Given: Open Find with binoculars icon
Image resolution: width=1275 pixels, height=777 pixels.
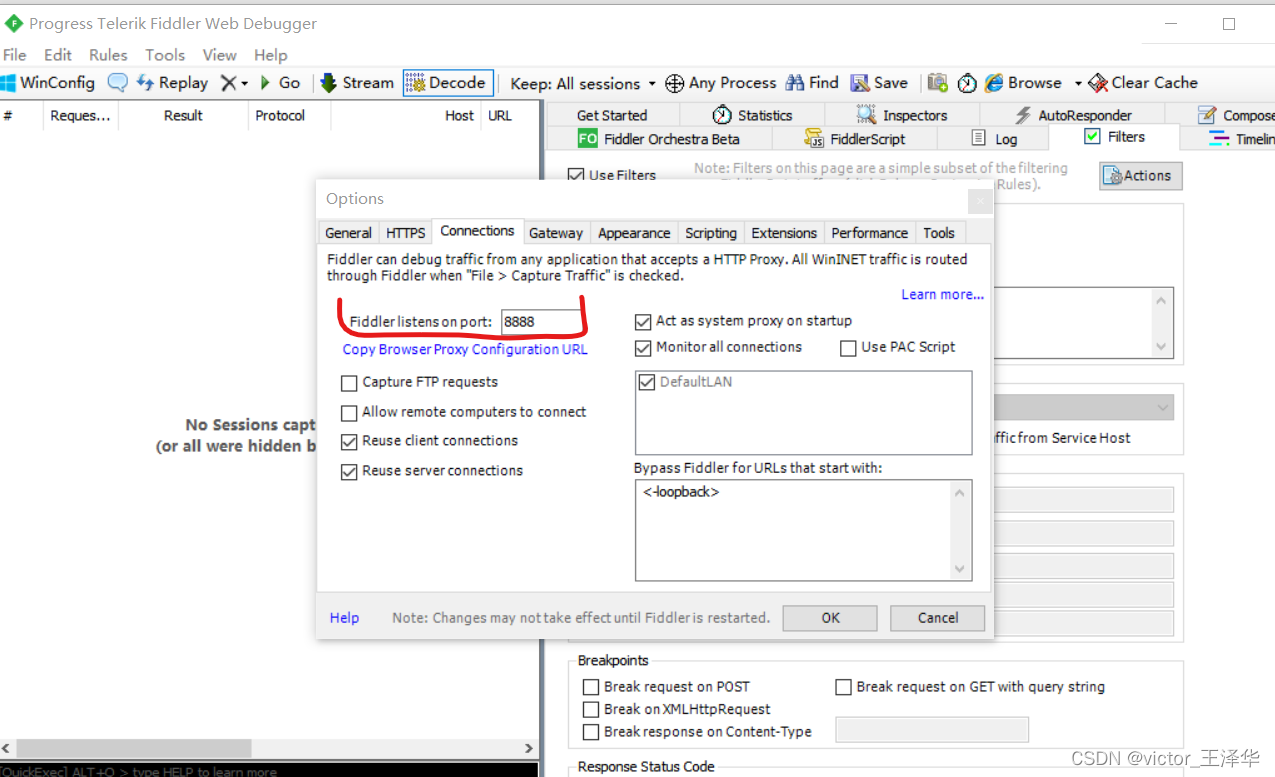Looking at the screenshot, I should point(812,83).
